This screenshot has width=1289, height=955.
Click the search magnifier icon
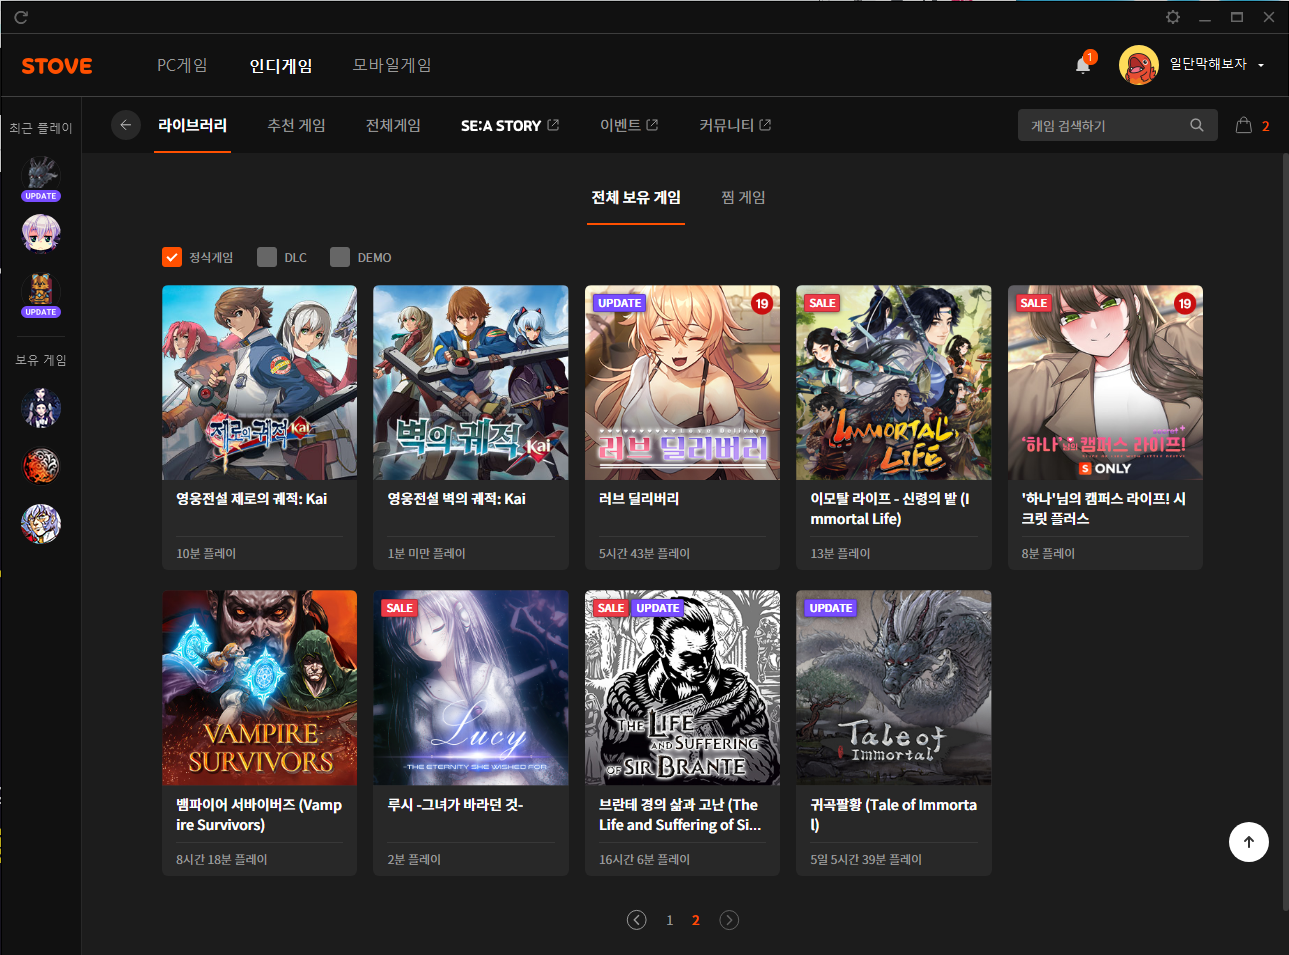(1196, 125)
